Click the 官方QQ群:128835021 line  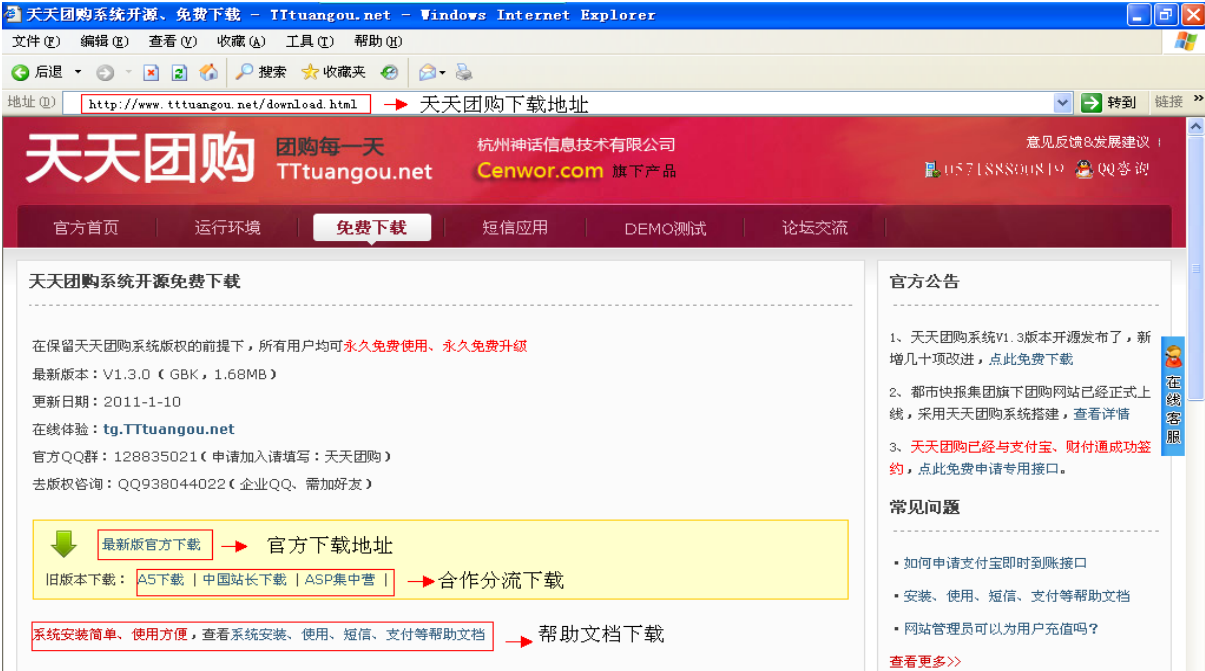[x=212, y=456]
